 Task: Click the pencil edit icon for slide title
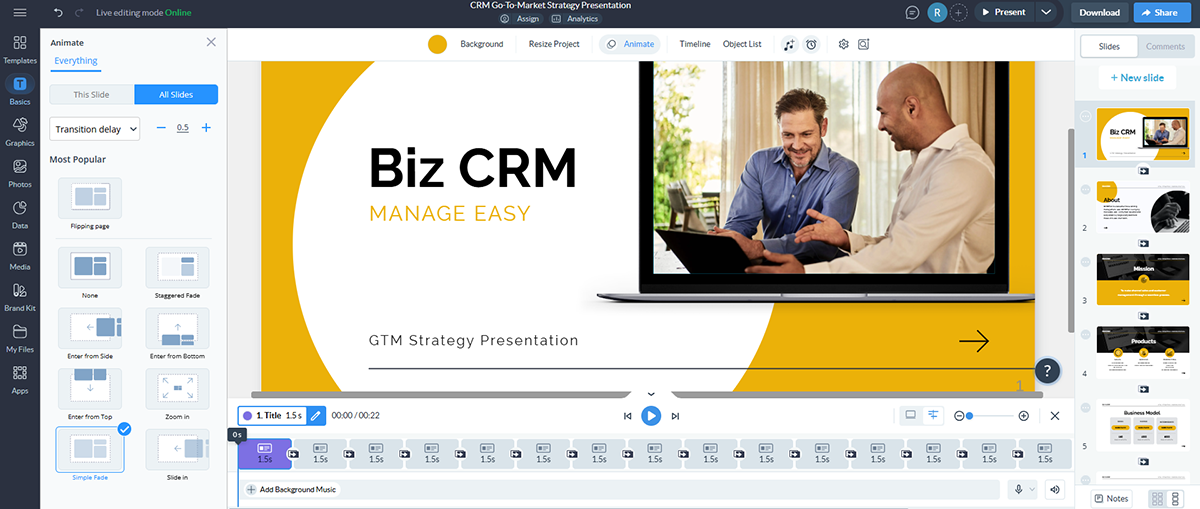315,415
